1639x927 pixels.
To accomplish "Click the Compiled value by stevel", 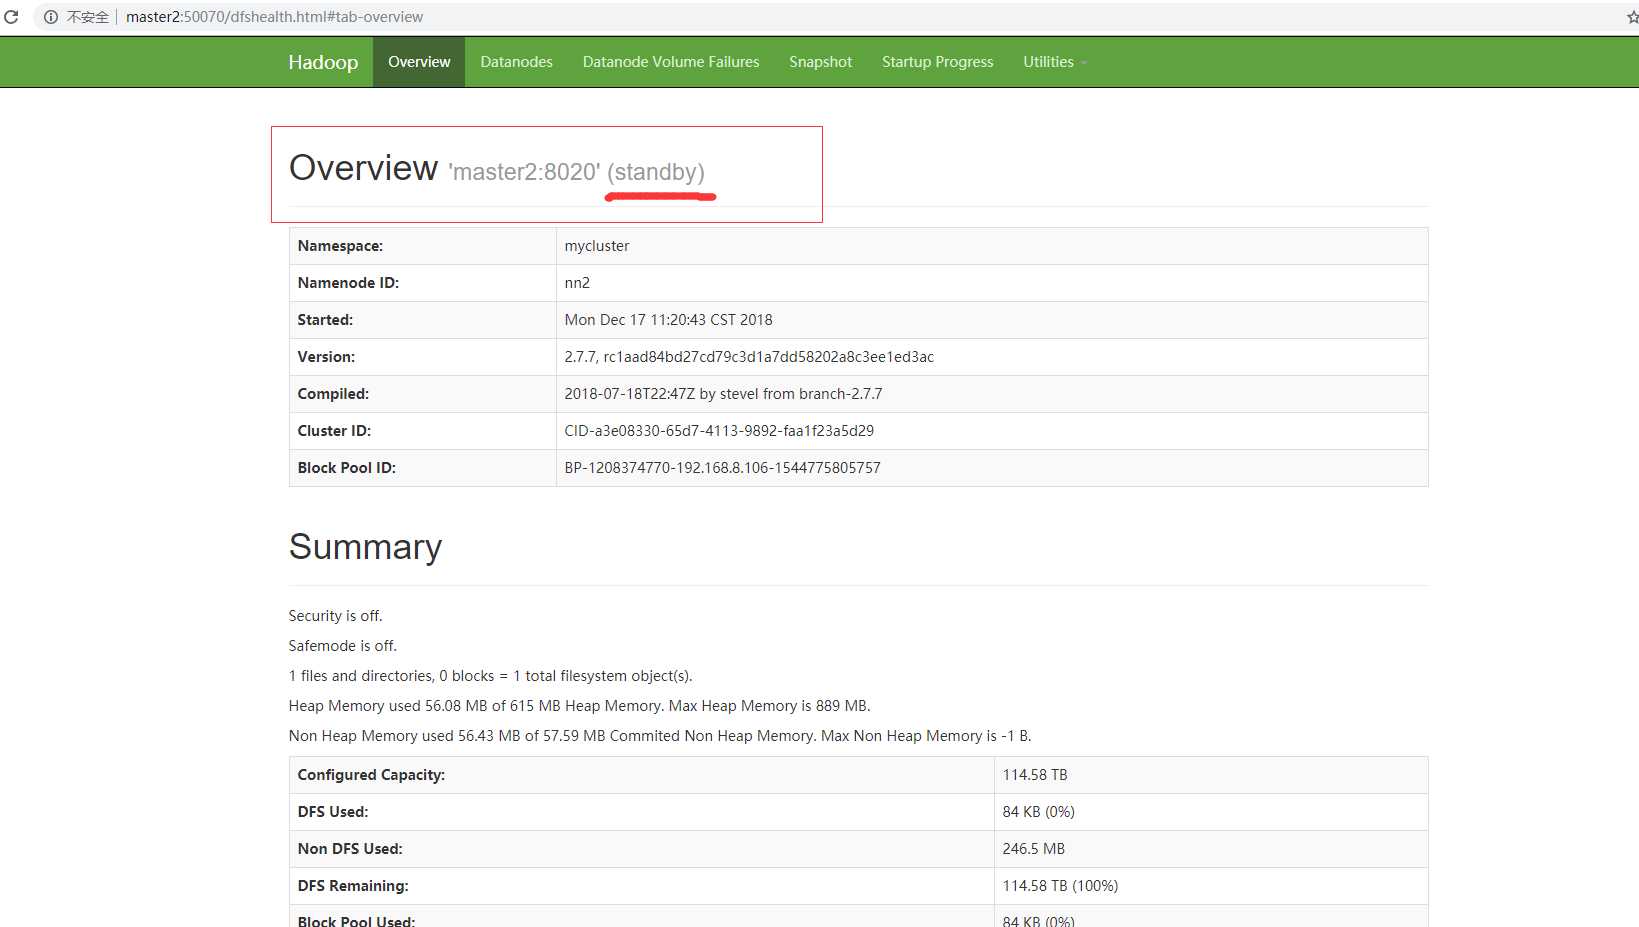I will pyautogui.click(x=723, y=394).
